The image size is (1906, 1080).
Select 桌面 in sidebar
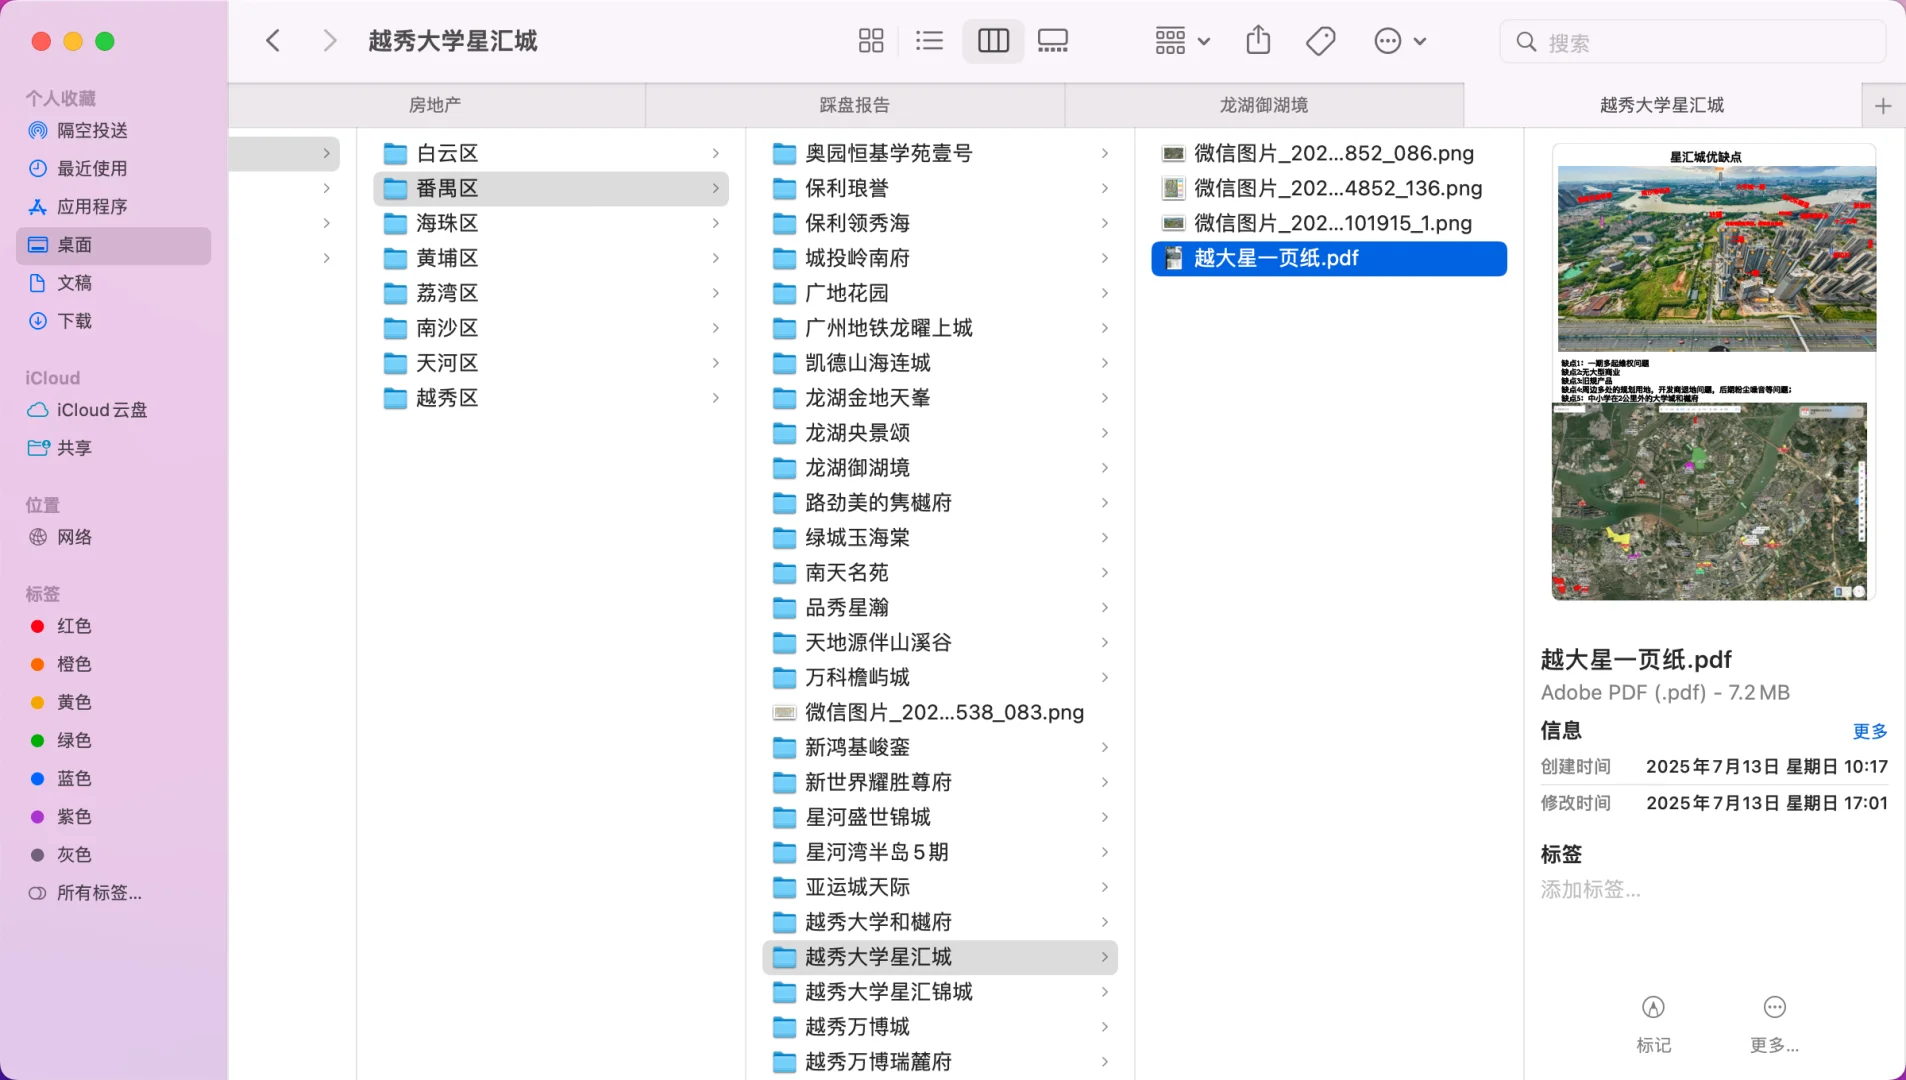(x=113, y=245)
